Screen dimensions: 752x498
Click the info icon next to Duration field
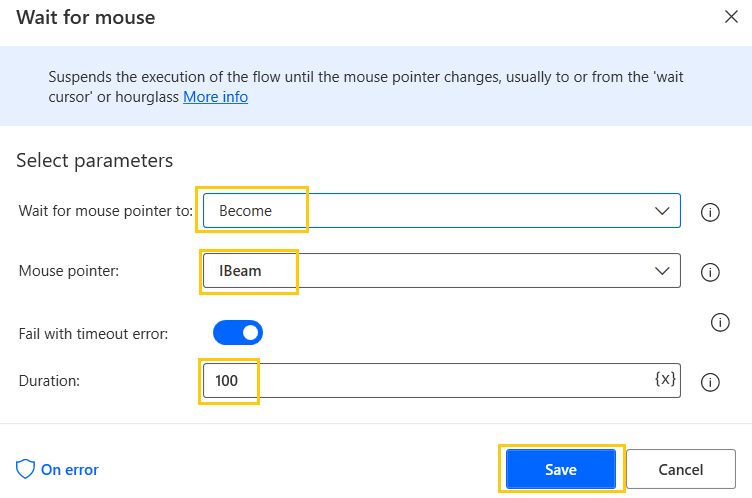[711, 381]
